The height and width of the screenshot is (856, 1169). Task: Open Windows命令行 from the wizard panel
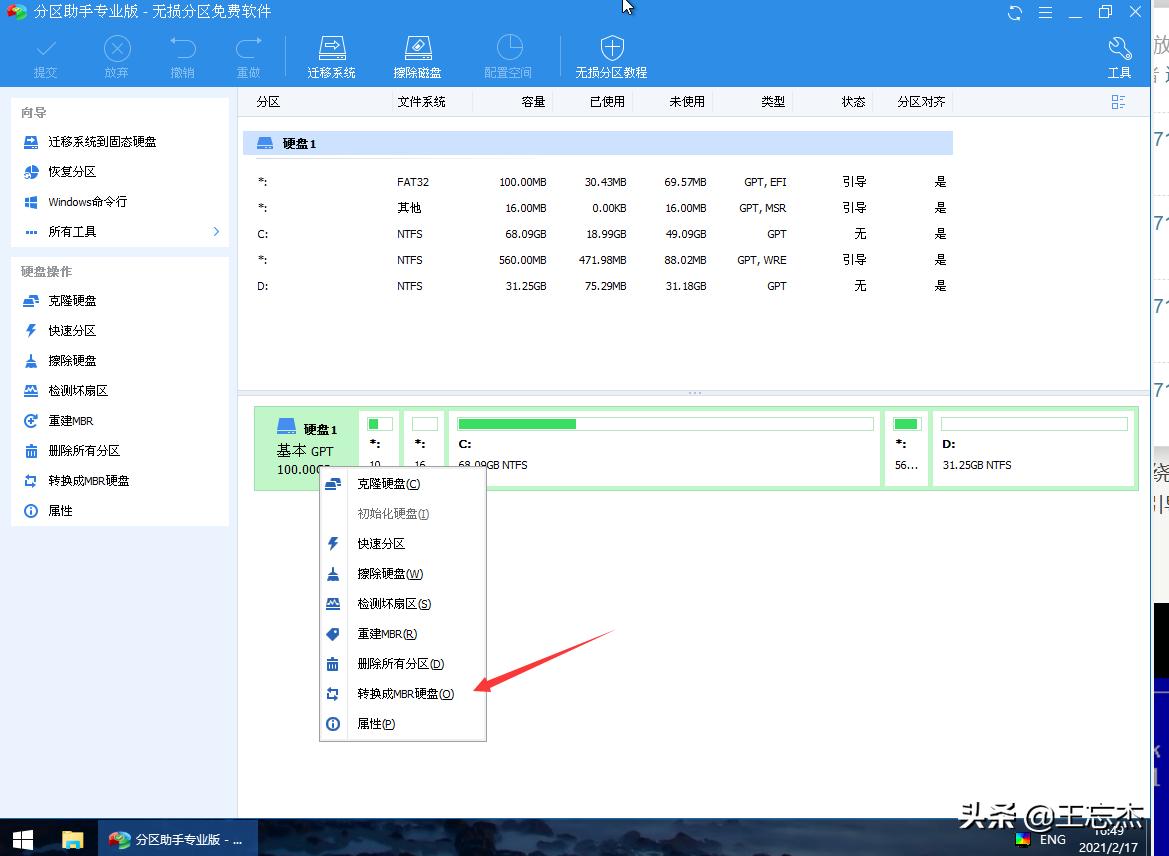click(x=87, y=202)
